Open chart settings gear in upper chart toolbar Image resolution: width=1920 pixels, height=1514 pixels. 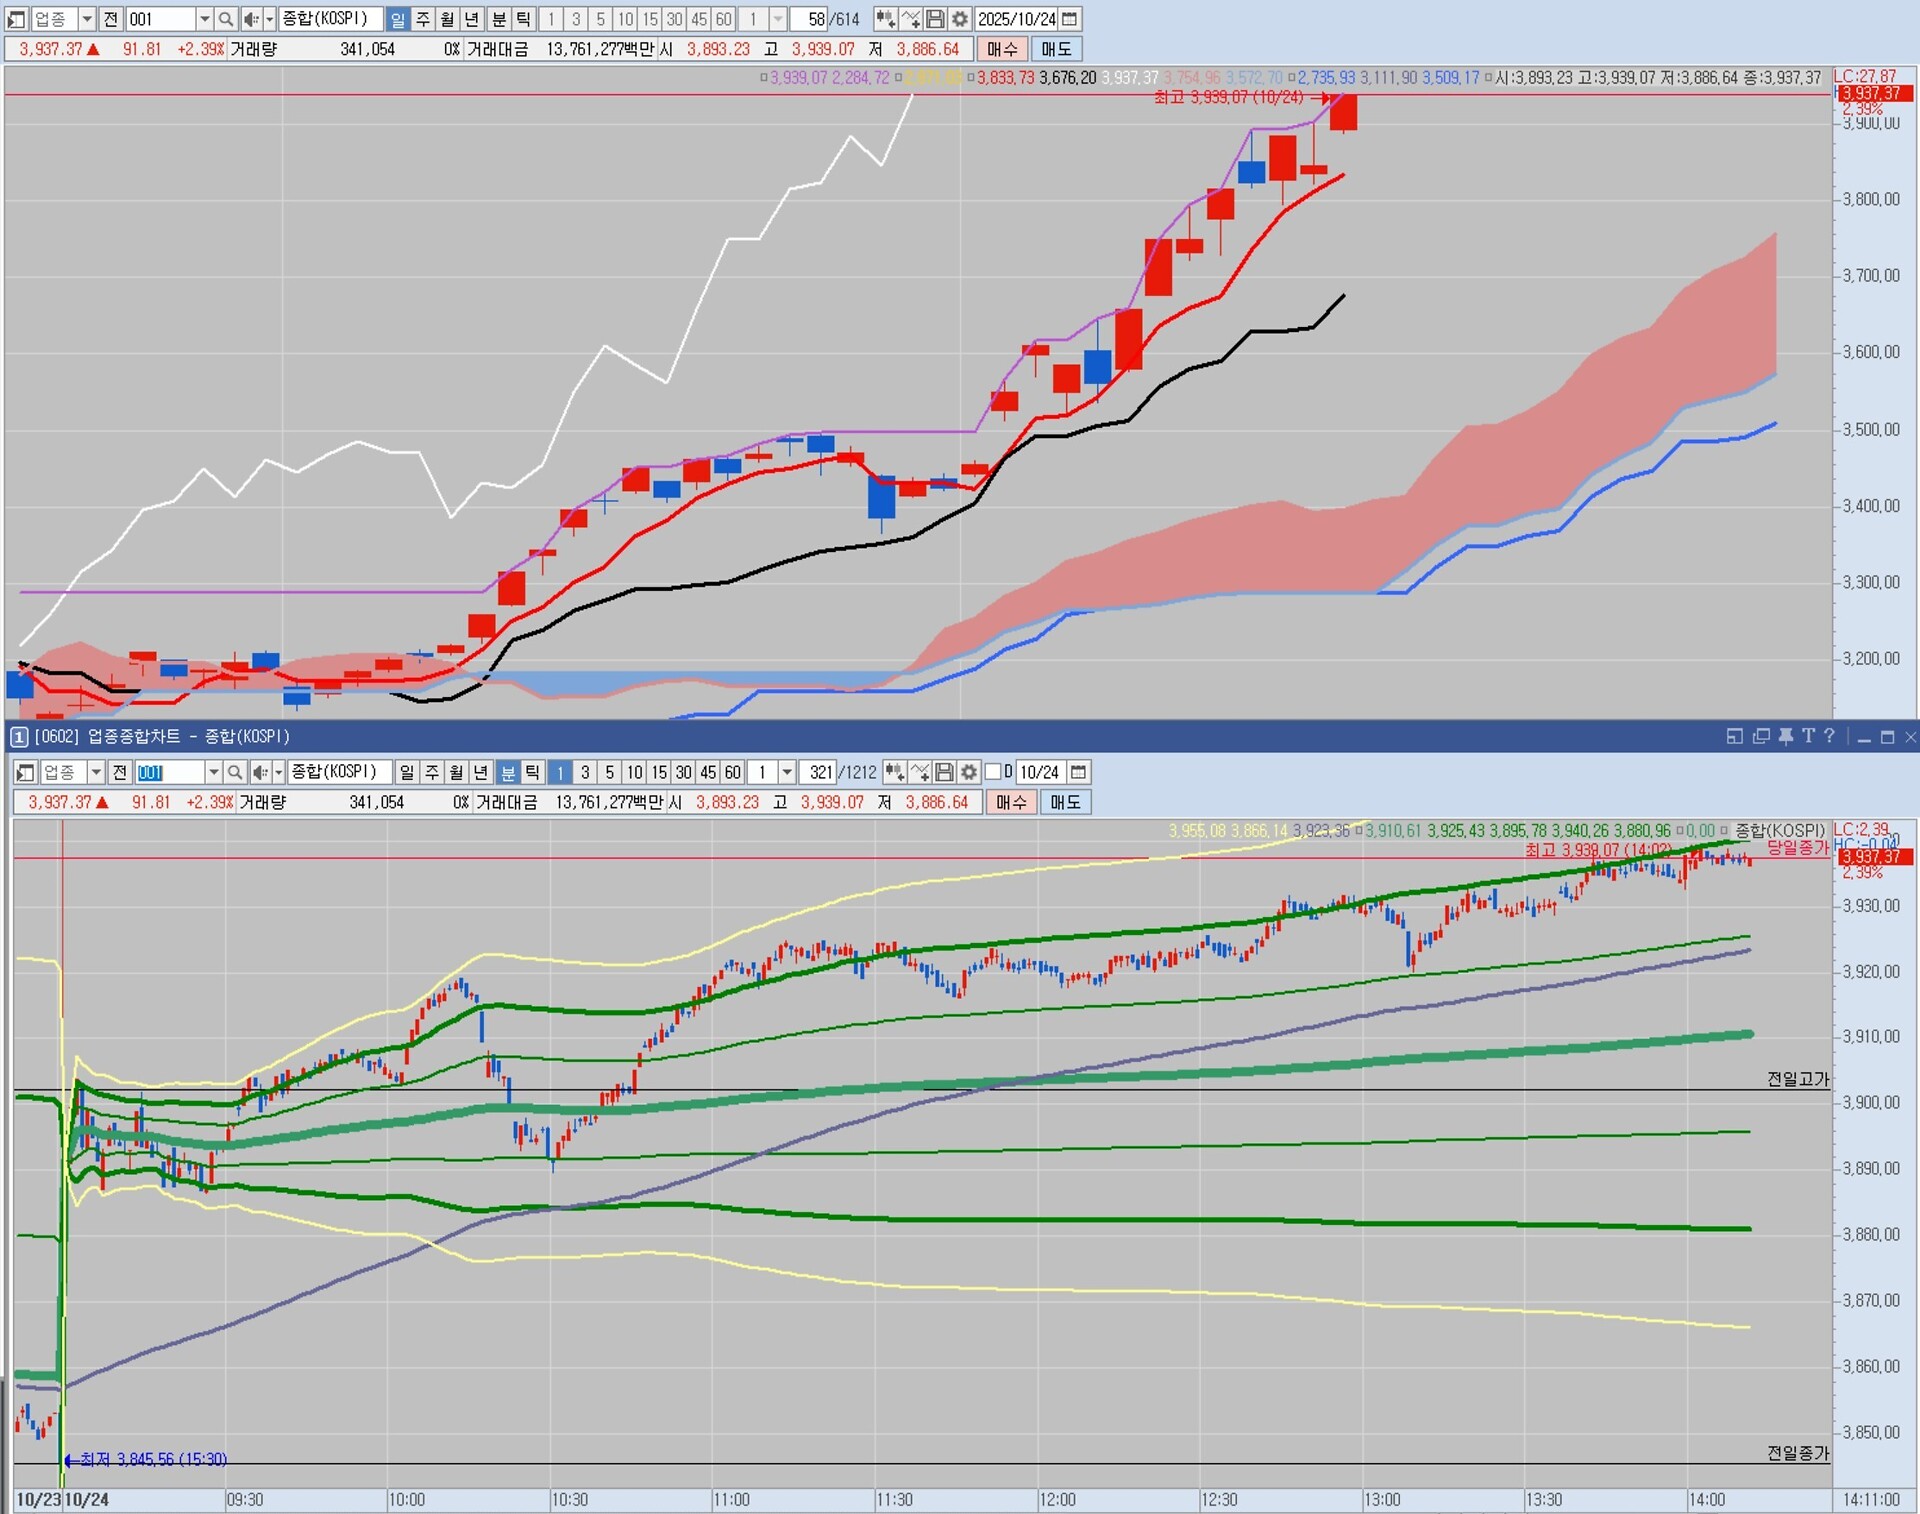pos(960,19)
